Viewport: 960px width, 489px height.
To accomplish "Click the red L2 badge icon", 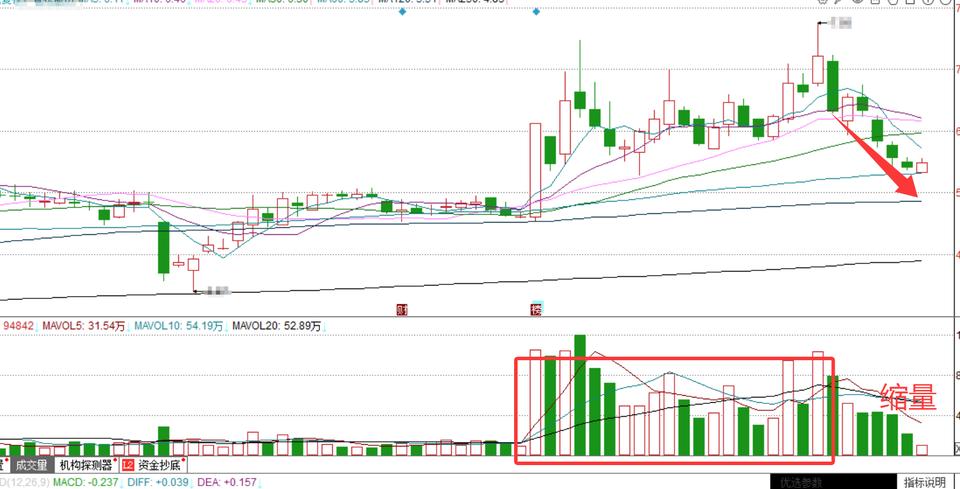I will (x=128, y=465).
